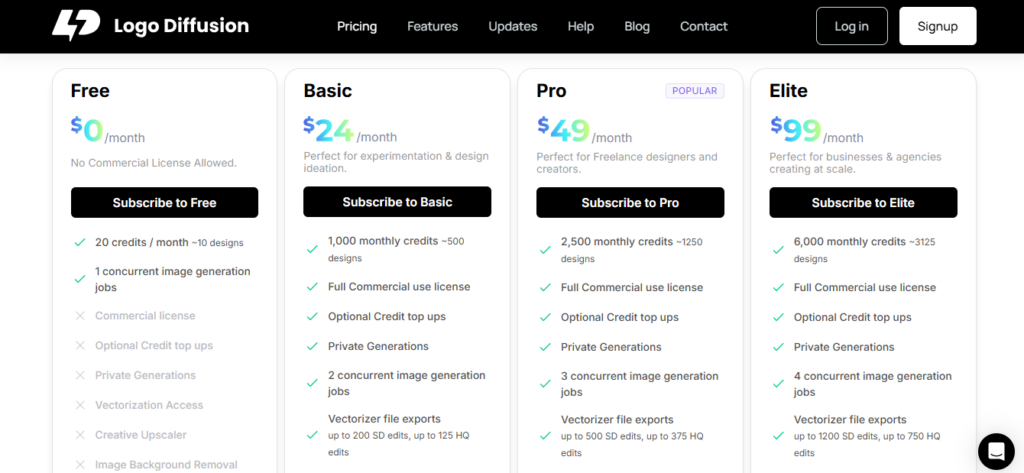The height and width of the screenshot is (473, 1024).
Task: Open the chat support bubble icon
Action: point(995,451)
